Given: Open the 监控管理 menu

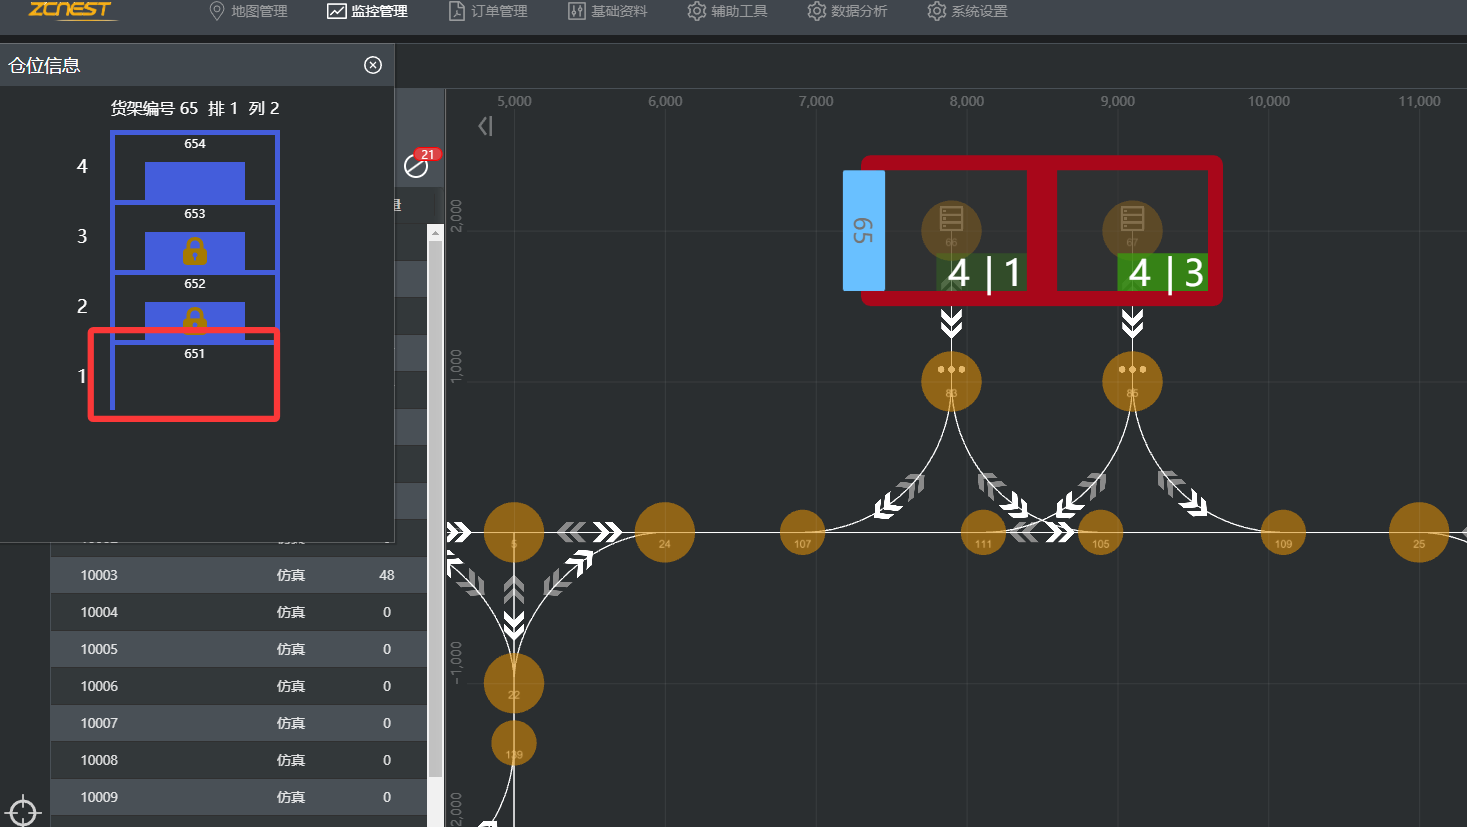Looking at the screenshot, I should point(368,11).
